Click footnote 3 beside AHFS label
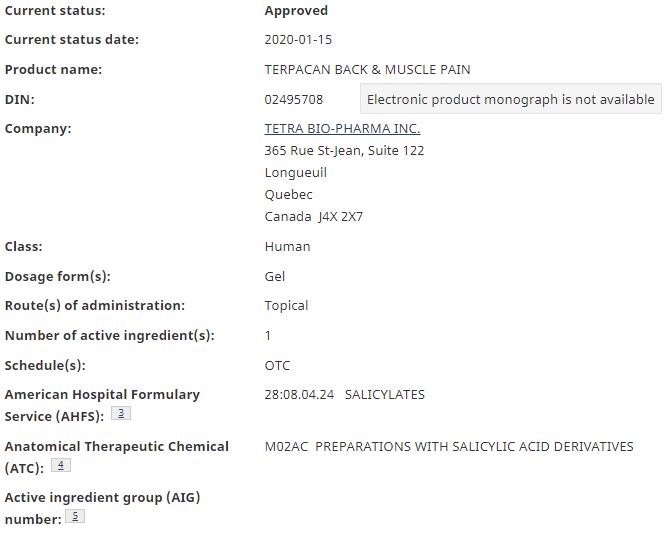 click(x=121, y=413)
